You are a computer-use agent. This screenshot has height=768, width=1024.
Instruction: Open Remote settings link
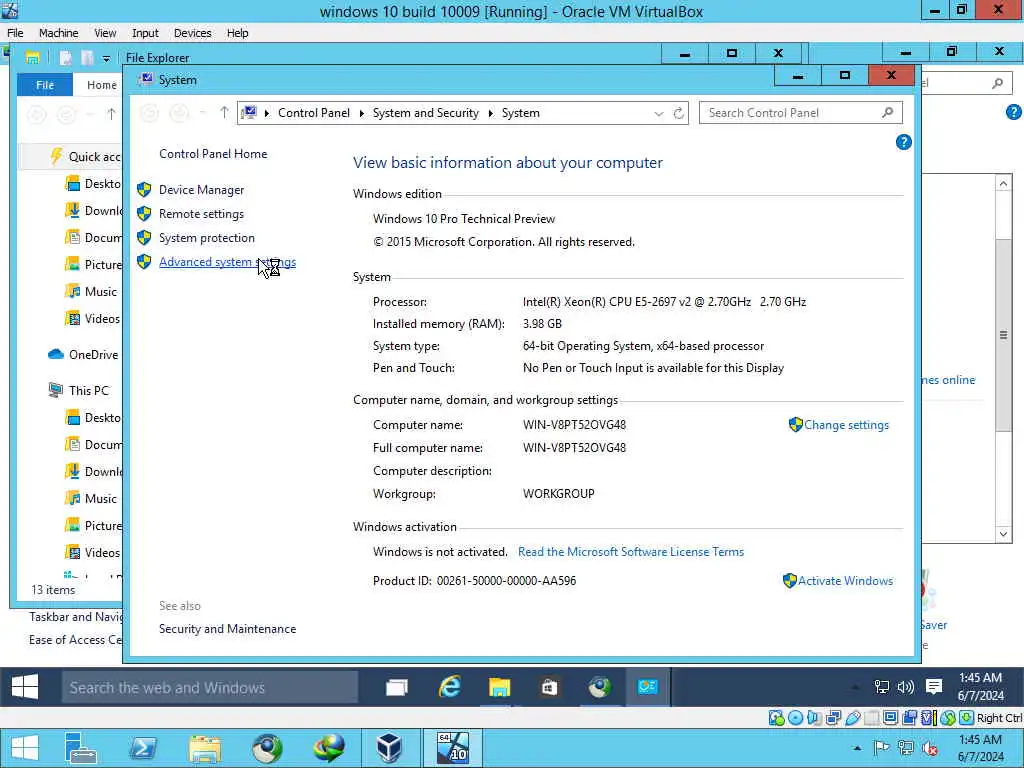(x=201, y=214)
